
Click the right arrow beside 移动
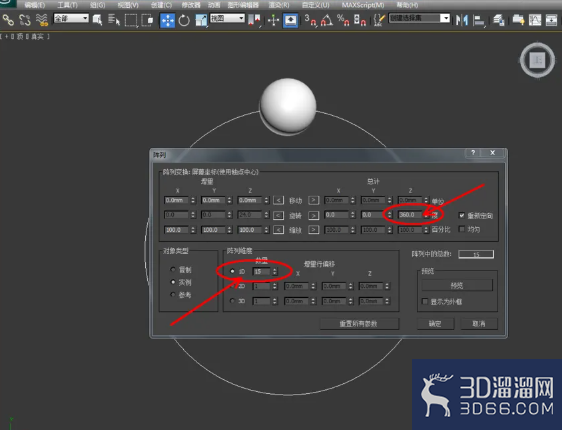[313, 200]
